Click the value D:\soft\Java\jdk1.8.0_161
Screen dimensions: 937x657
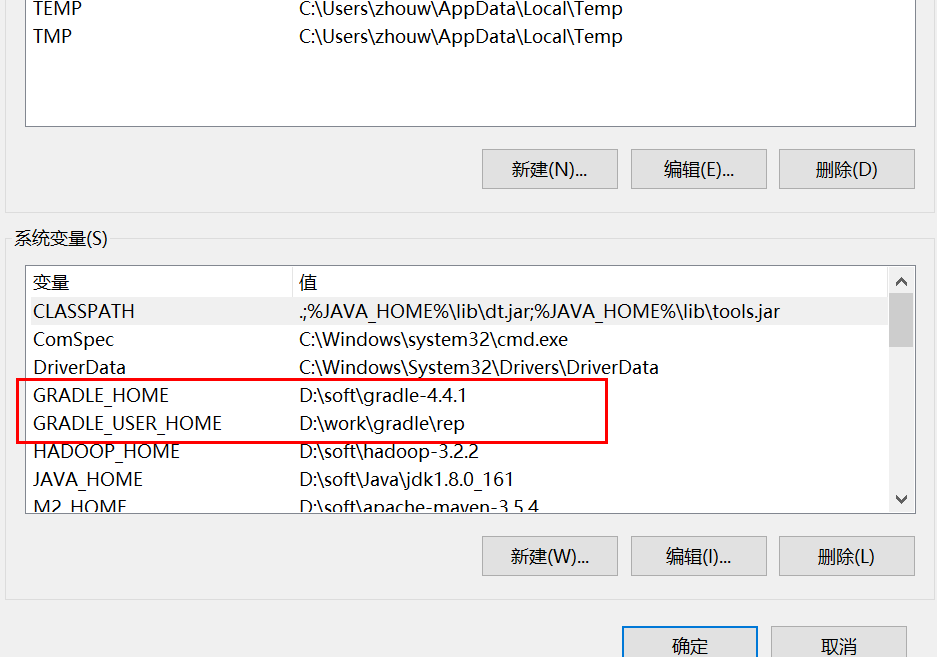tap(406, 479)
